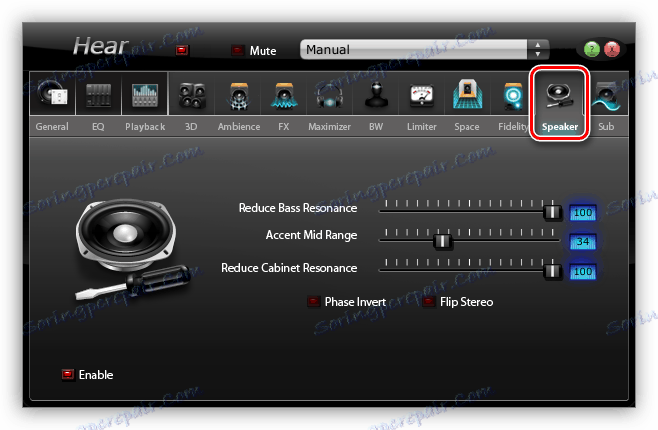Select the Space room icon
This screenshot has width=658, height=430.
467,94
